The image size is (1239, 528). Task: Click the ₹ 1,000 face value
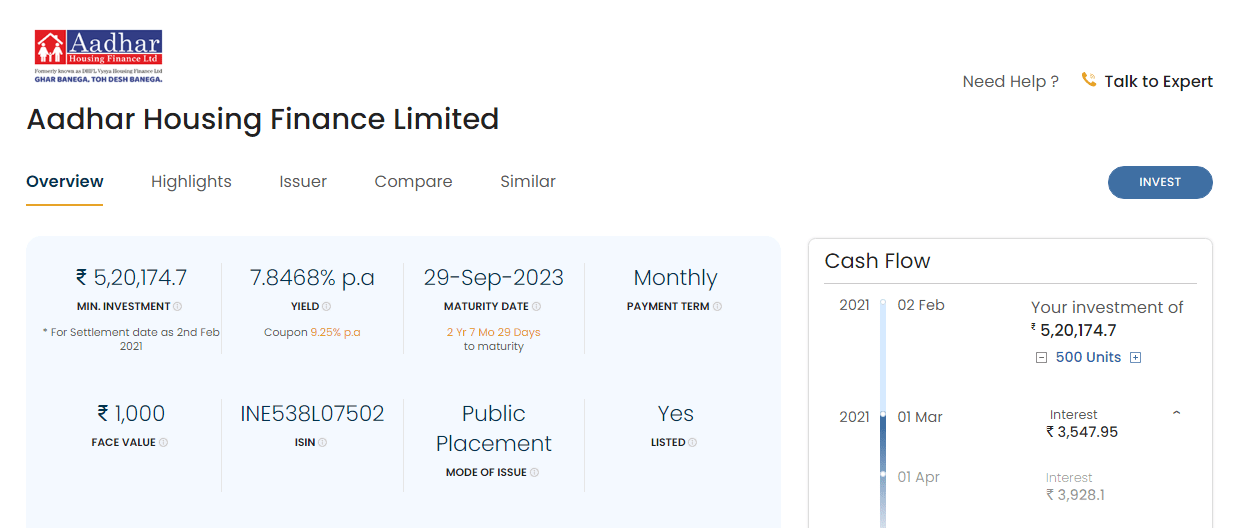(x=131, y=413)
